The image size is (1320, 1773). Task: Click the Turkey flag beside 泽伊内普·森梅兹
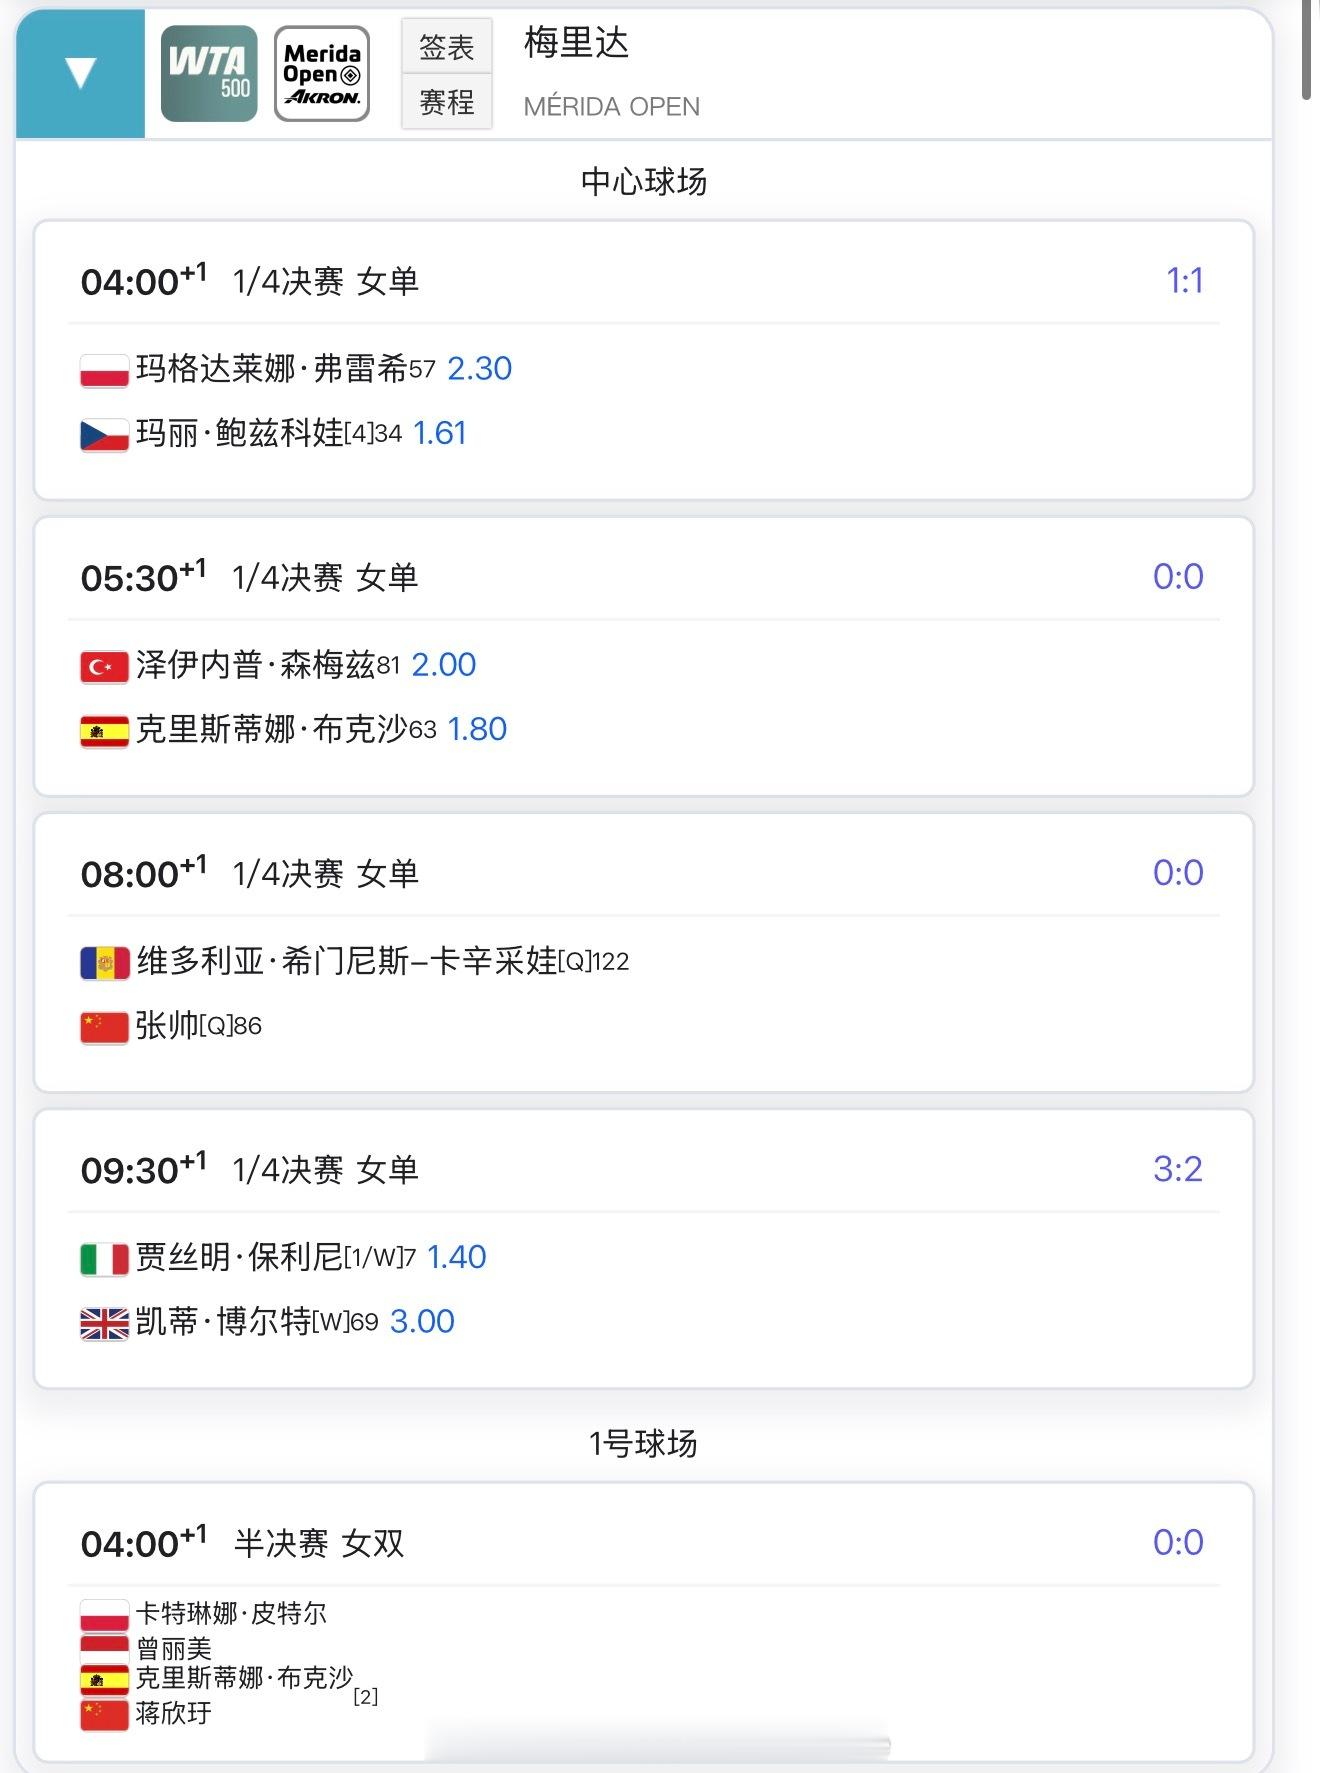(104, 666)
